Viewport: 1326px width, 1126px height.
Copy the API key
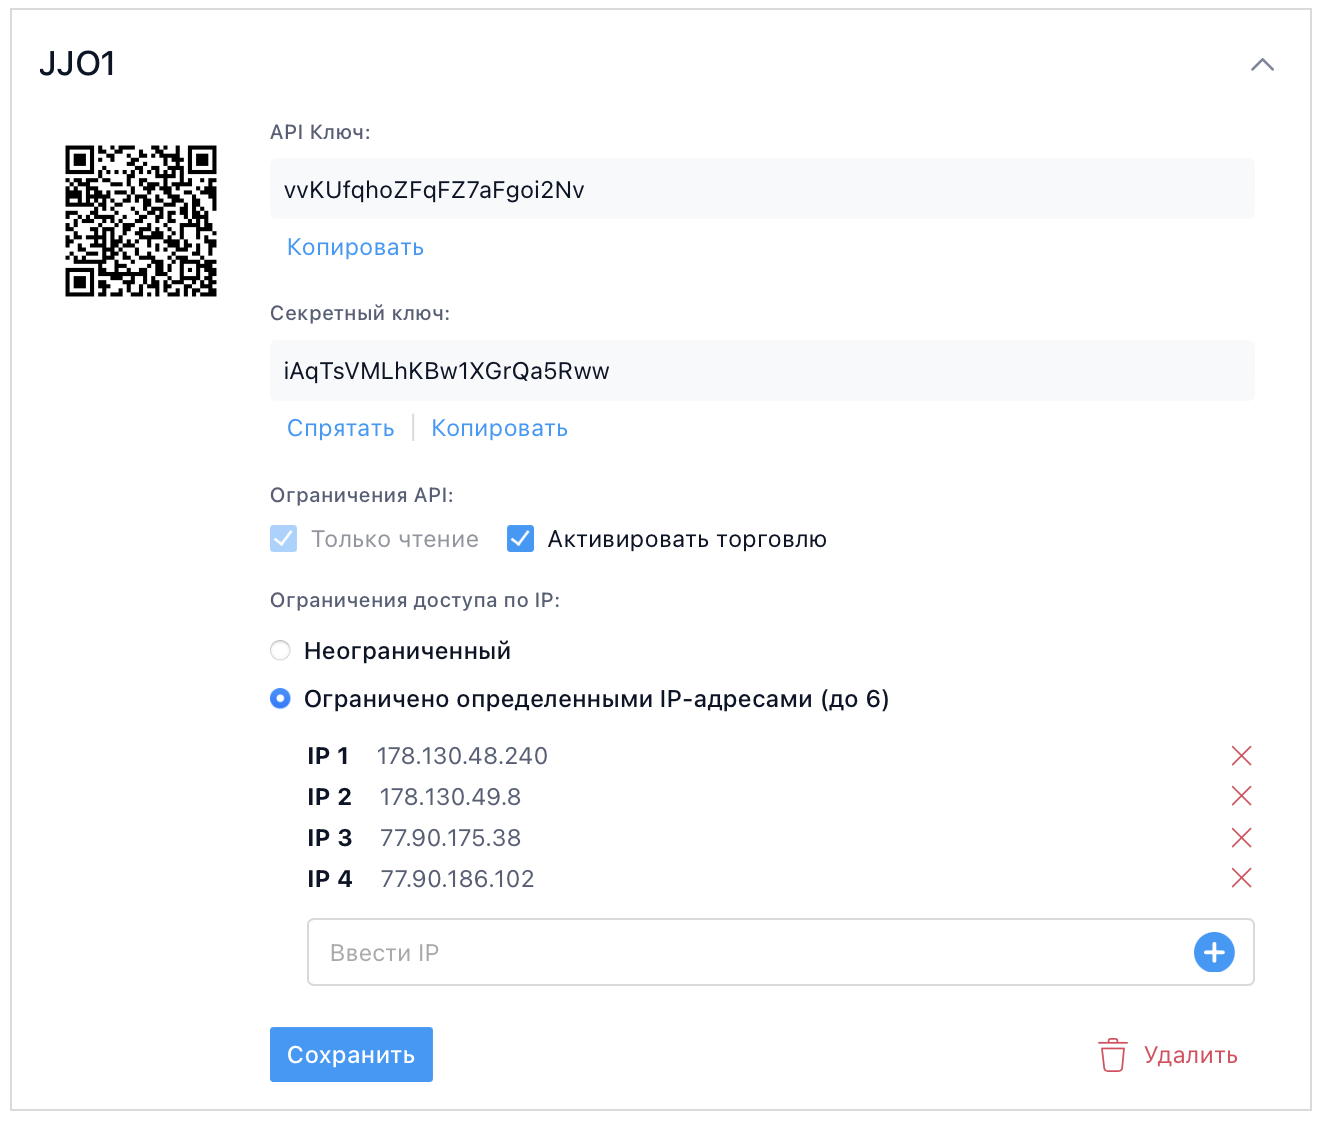[x=355, y=247]
